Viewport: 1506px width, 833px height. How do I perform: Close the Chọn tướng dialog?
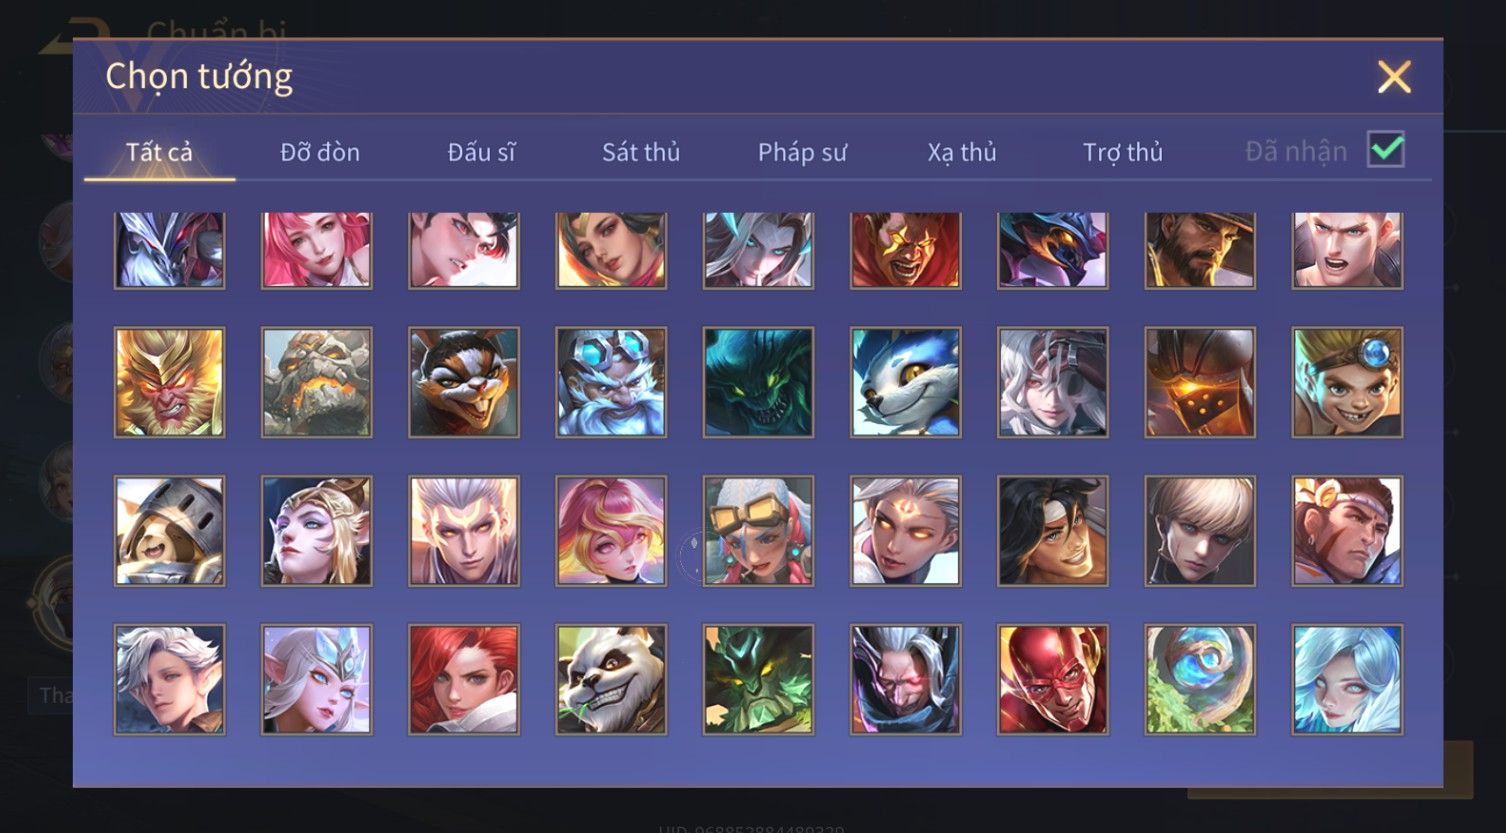click(1394, 77)
